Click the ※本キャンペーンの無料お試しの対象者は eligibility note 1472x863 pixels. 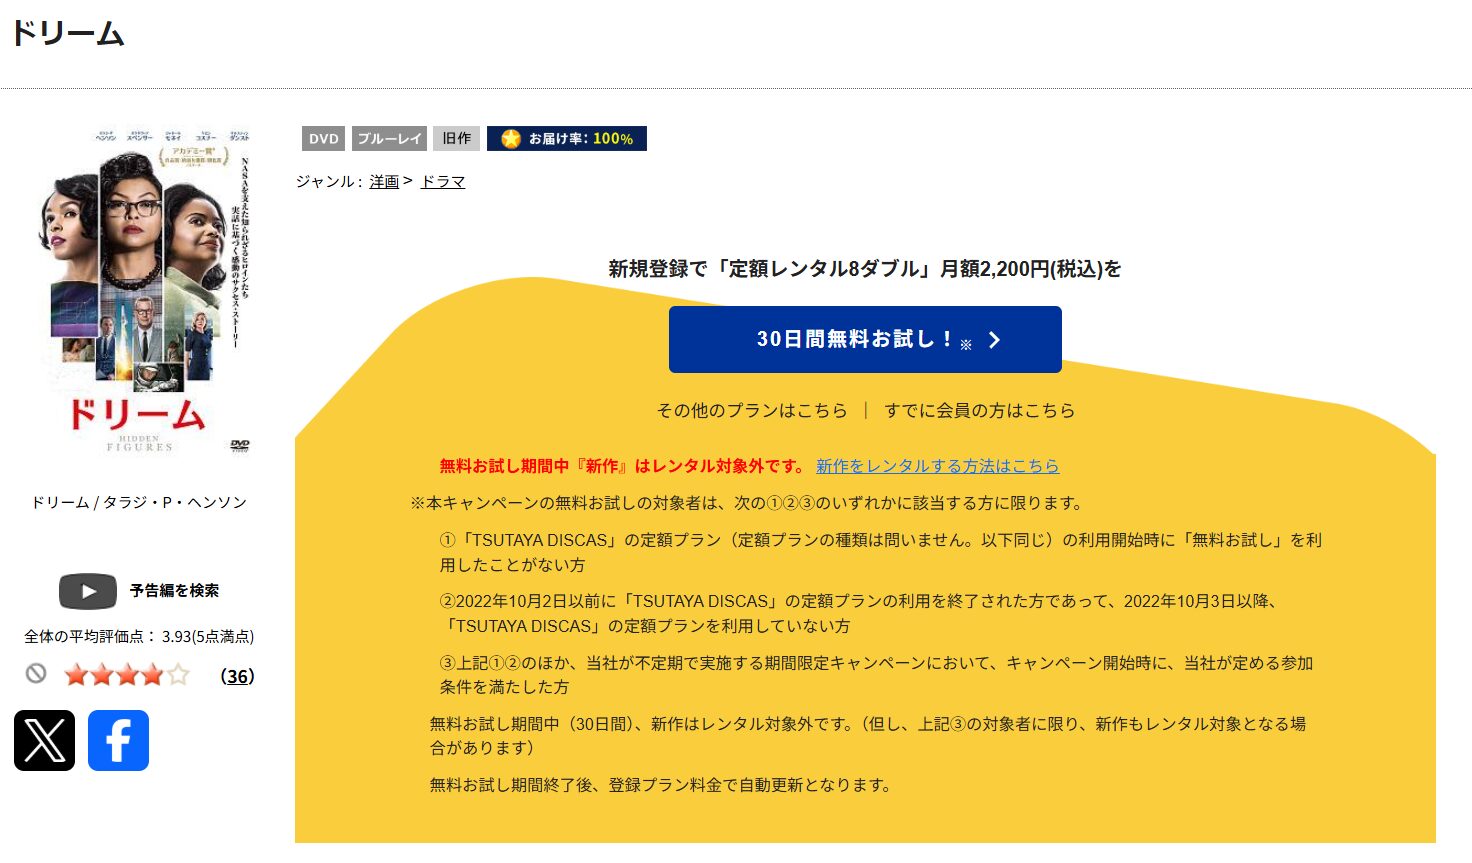748,503
